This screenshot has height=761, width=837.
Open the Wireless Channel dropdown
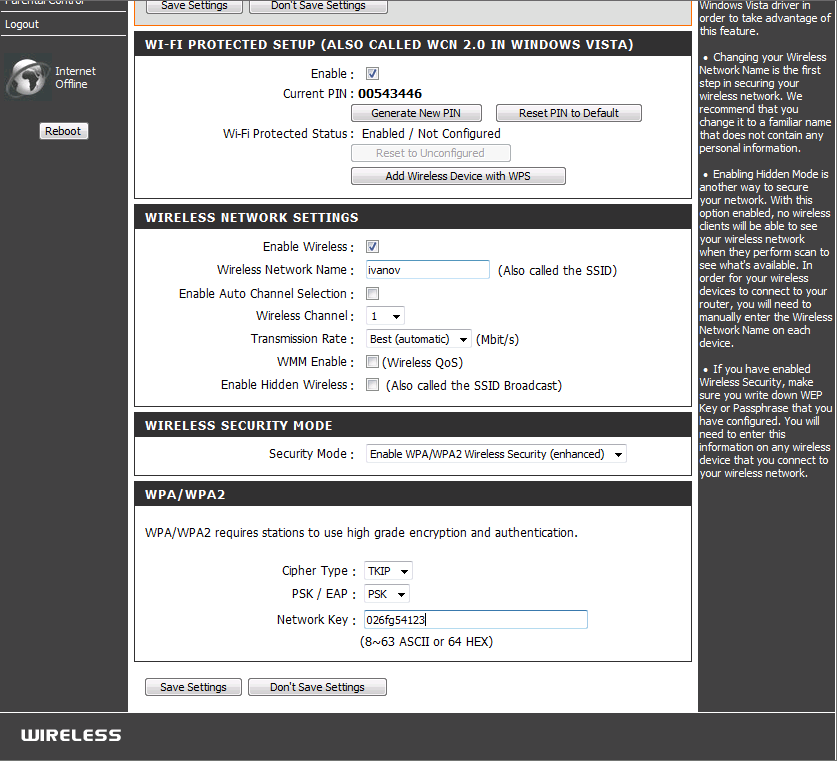385,316
